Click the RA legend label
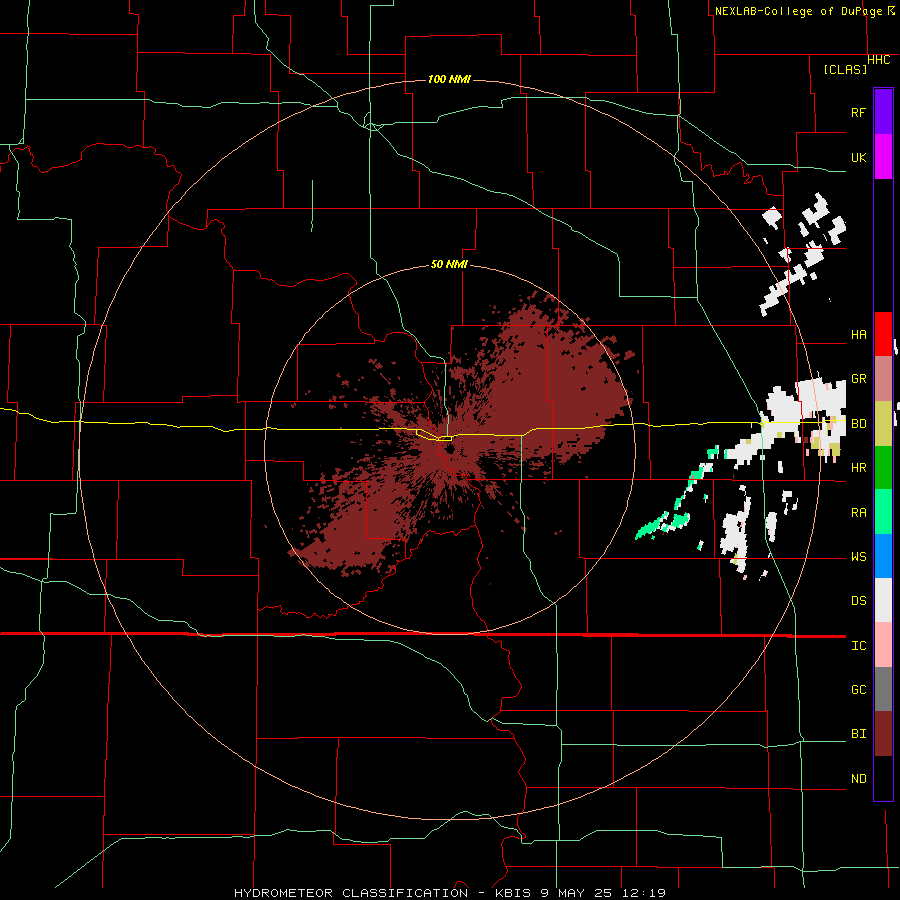Screen dimensions: 900x900 coord(858,513)
